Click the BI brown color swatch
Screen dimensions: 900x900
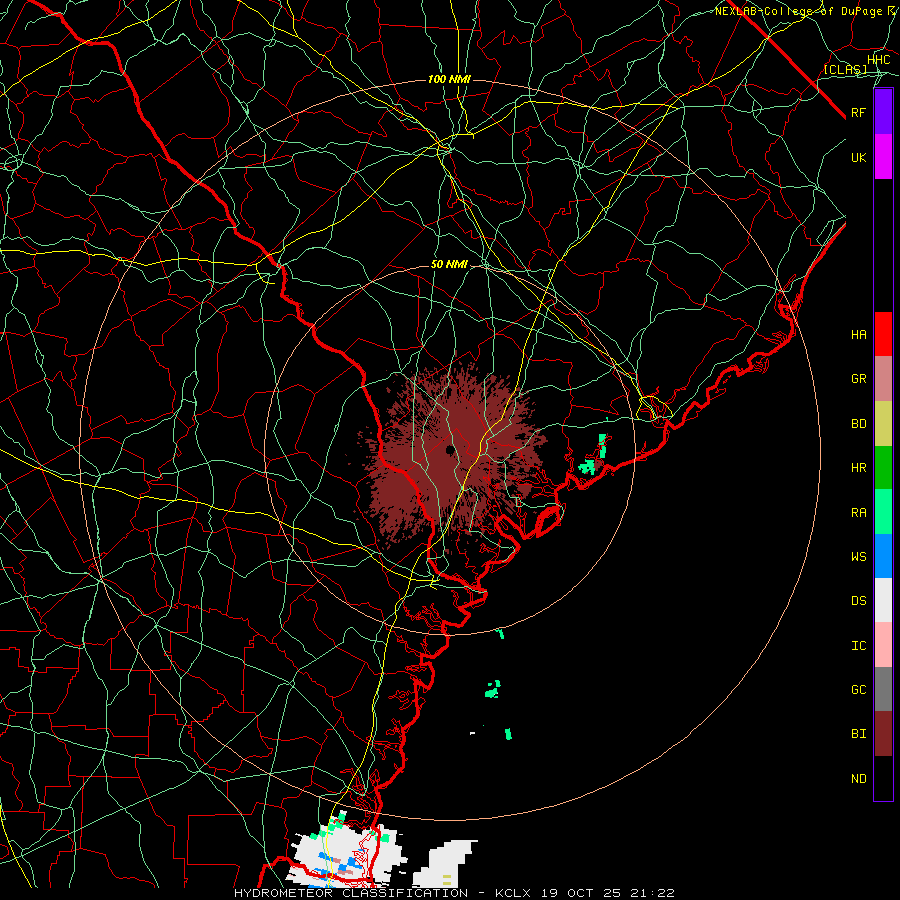pyautogui.click(x=883, y=734)
